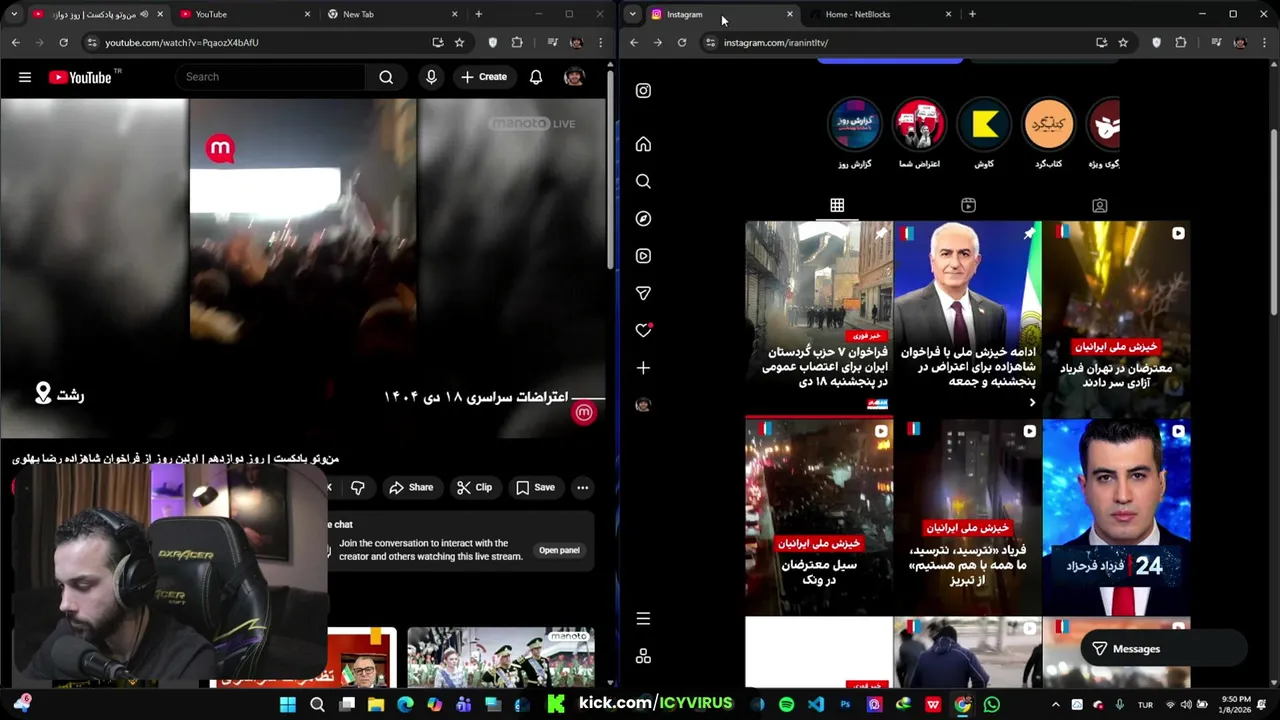This screenshot has height=720, width=1280.
Task: Open Instagram direct messages paper plane
Action: pyautogui.click(x=643, y=293)
